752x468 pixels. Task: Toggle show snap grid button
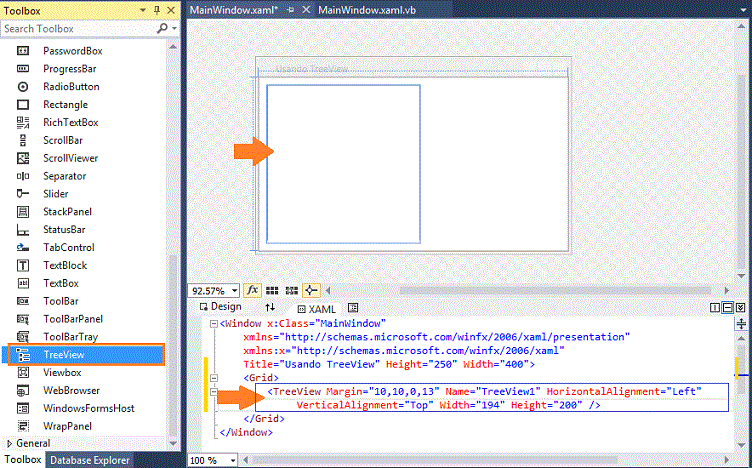[x=272, y=290]
